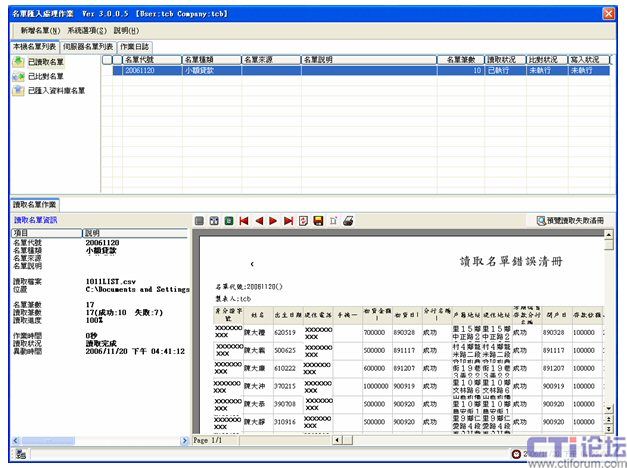The width and height of the screenshot is (627, 468).
Task: Select 已讀取名單 in left panel
Action: [45, 62]
